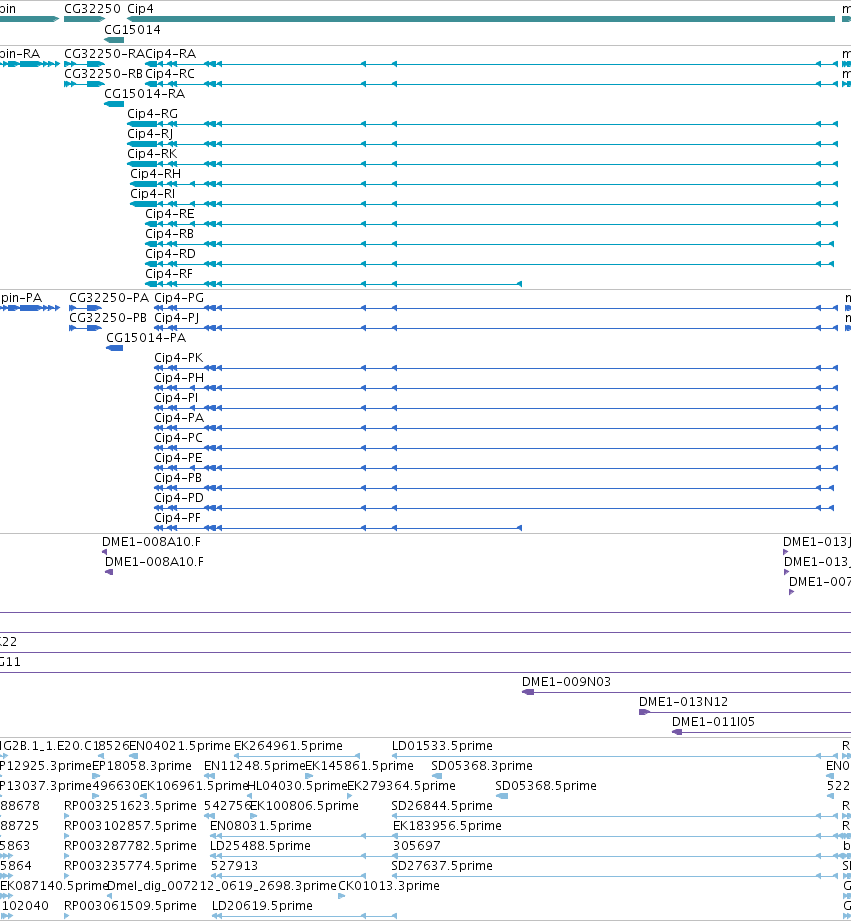Pick the Cip4-PI protein label
851x921 pixels.
176,398
